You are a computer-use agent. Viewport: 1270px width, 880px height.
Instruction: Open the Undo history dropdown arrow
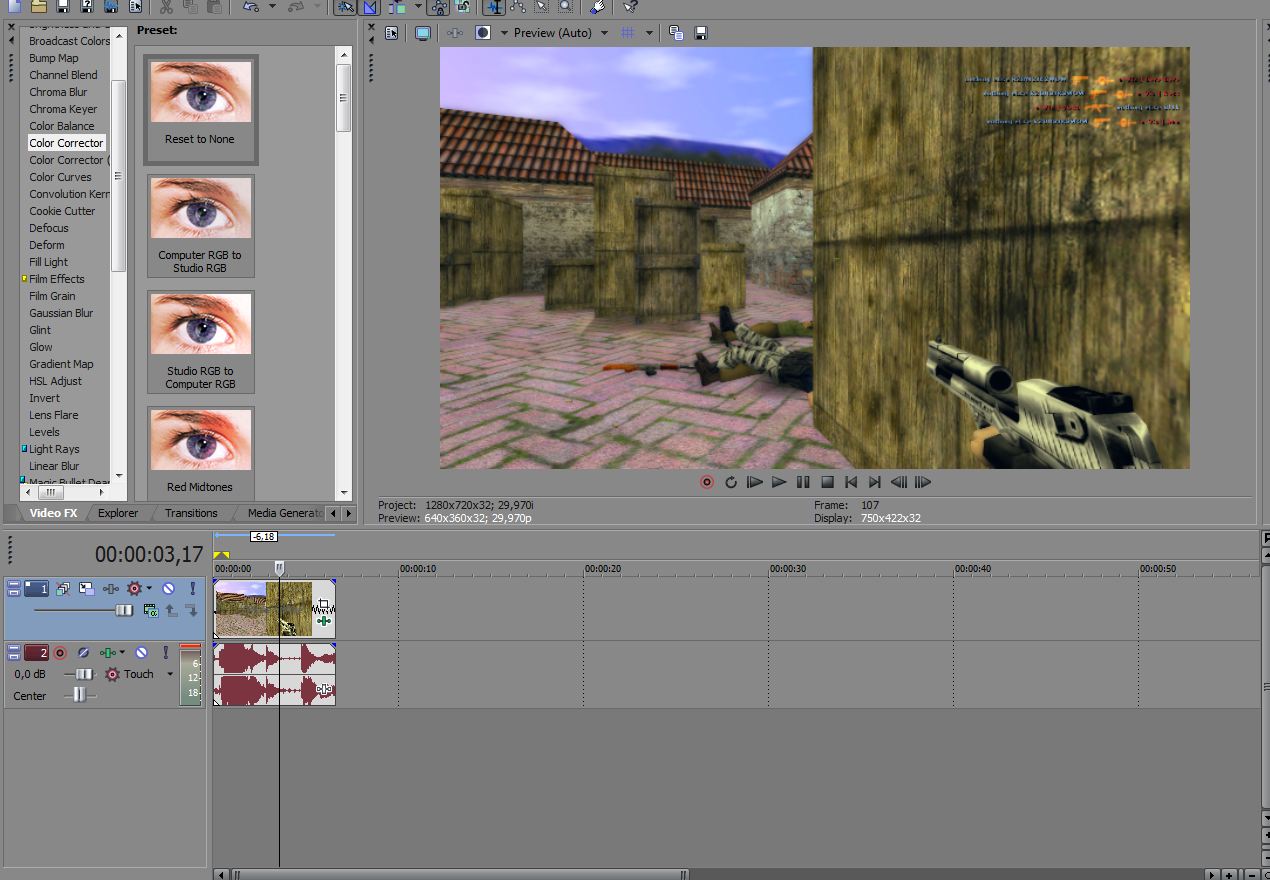pyautogui.click(x=272, y=7)
